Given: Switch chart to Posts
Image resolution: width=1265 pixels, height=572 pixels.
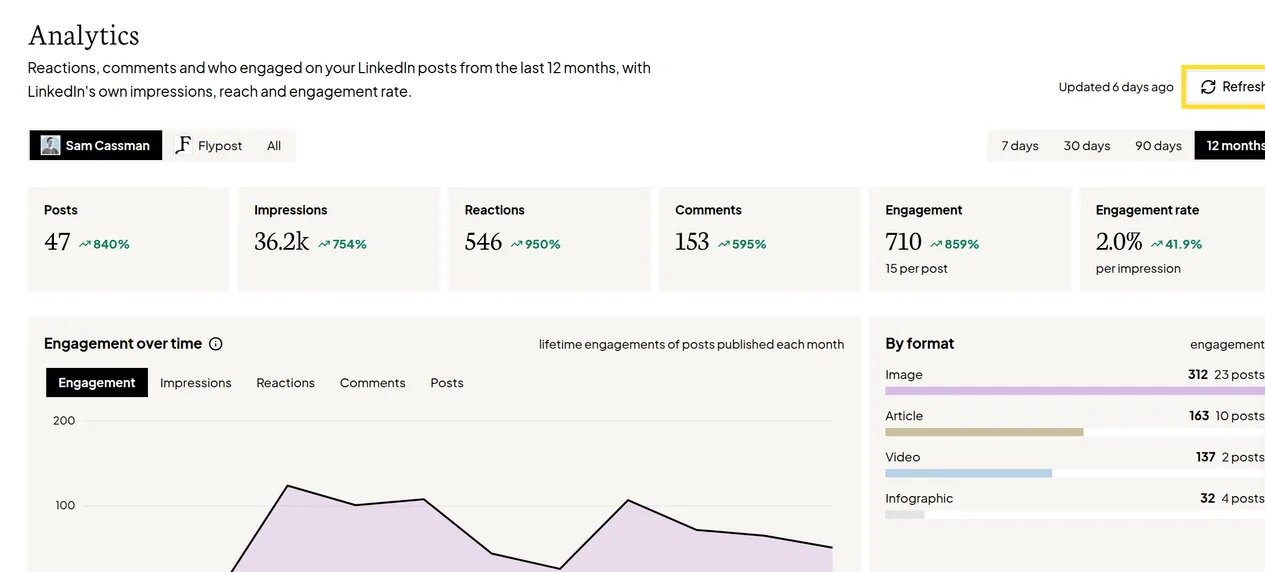Looking at the screenshot, I should click(447, 383).
